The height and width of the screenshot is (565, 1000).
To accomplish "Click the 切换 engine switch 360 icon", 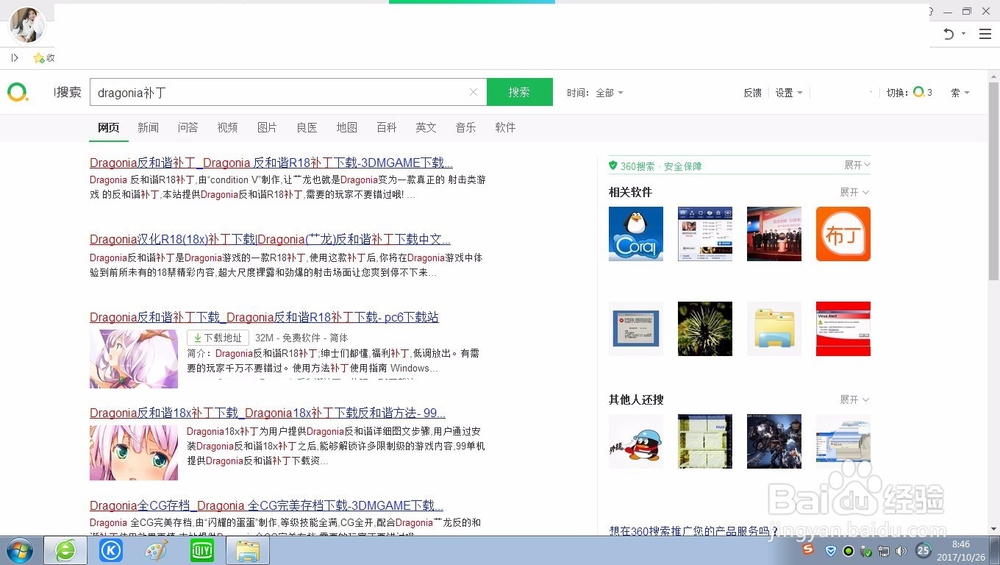I will pyautogui.click(x=918, y=92).
